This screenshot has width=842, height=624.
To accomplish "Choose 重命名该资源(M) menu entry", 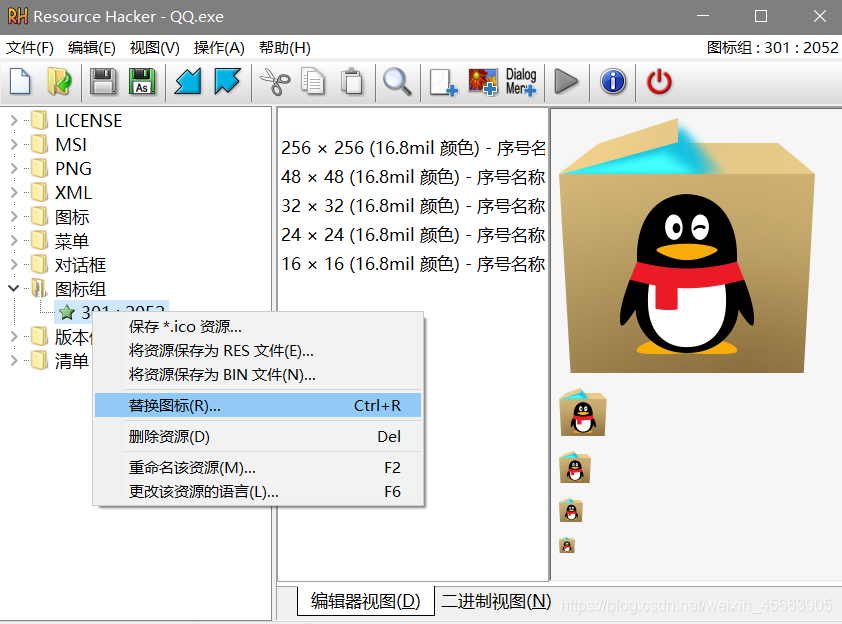I will click(258, 468).
